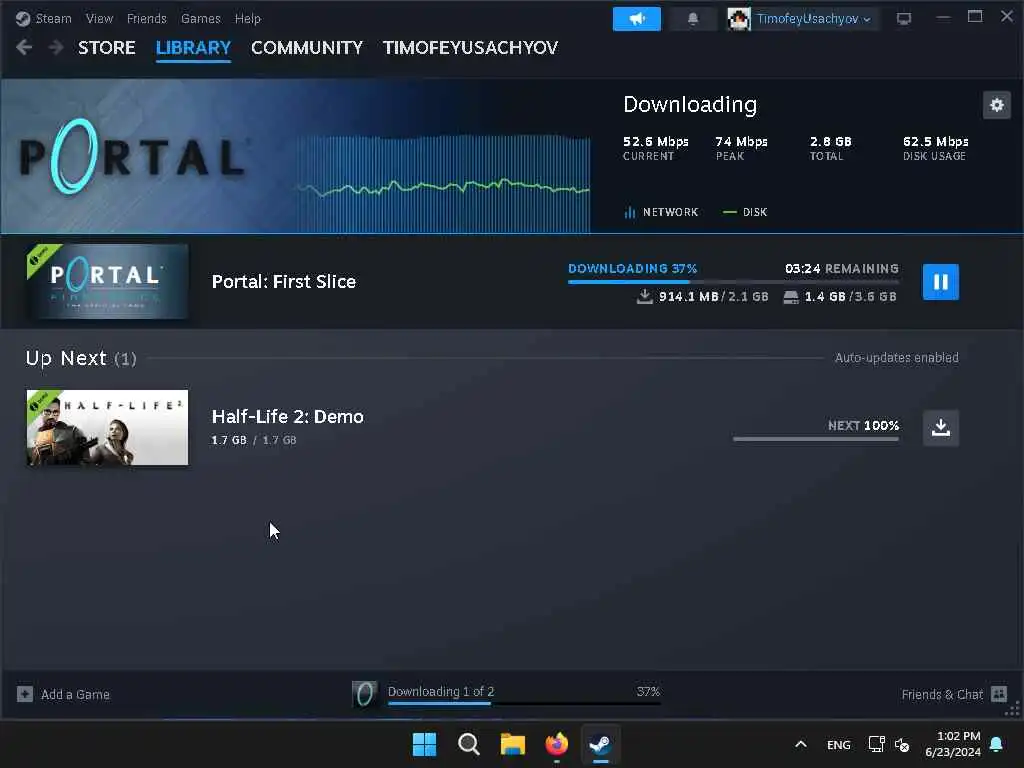Click the Half-Life 2 NEXT progress bar
The image size is (1024, 768).
point(816,439)
